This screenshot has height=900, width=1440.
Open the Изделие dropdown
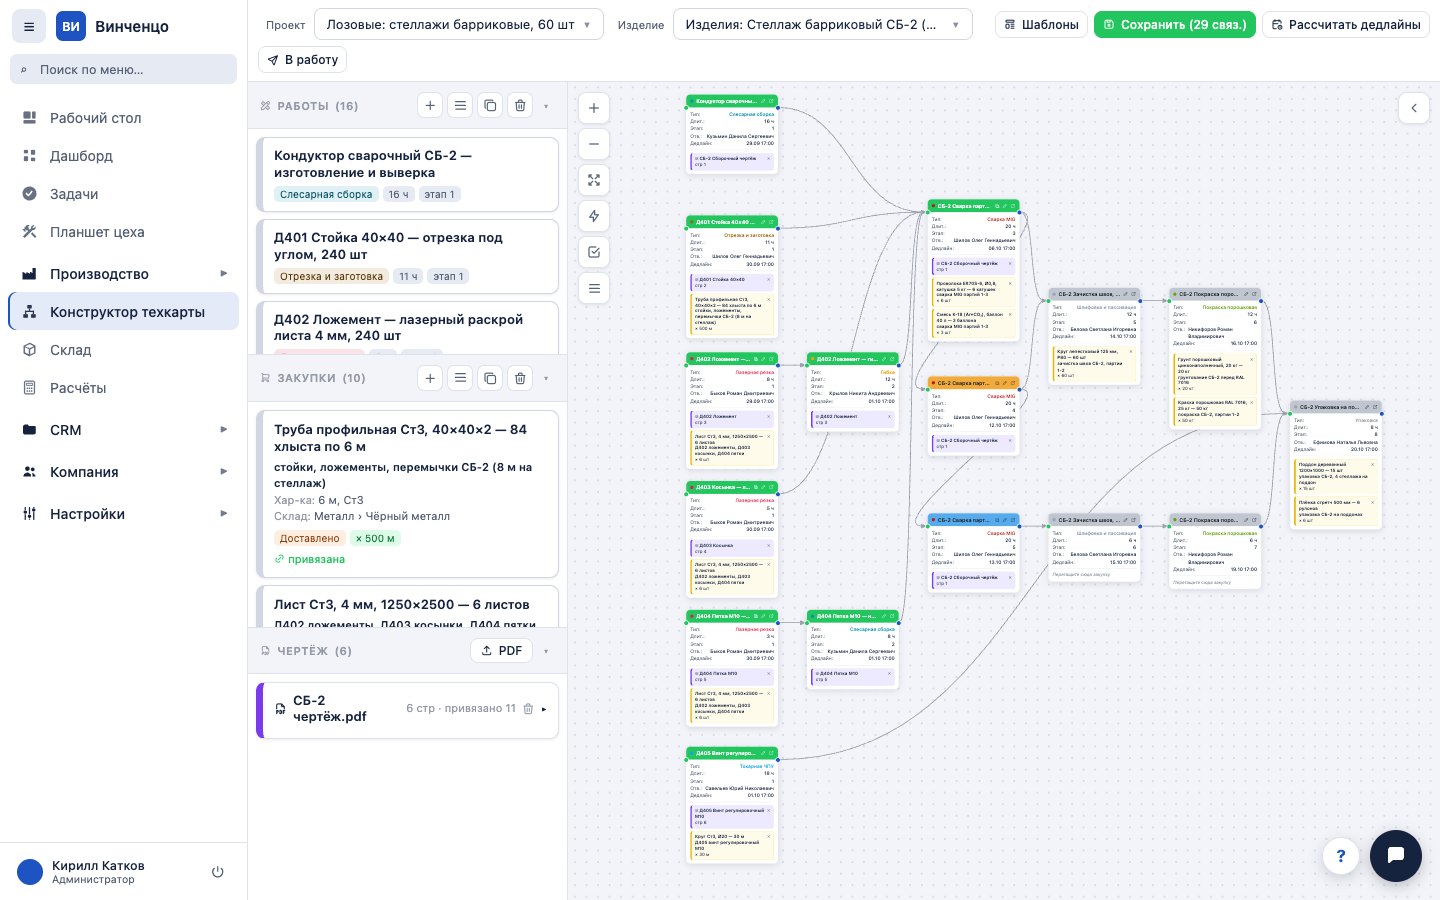tap(823, 24)
